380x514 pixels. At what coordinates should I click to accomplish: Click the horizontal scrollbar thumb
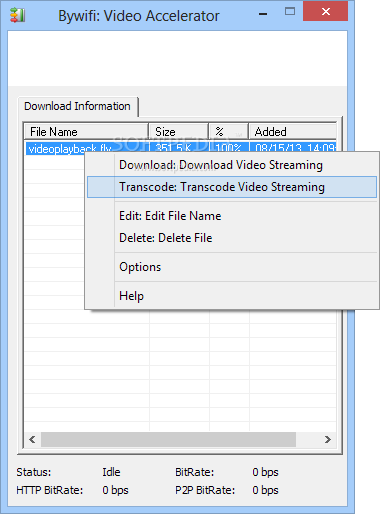coord(168,439)
